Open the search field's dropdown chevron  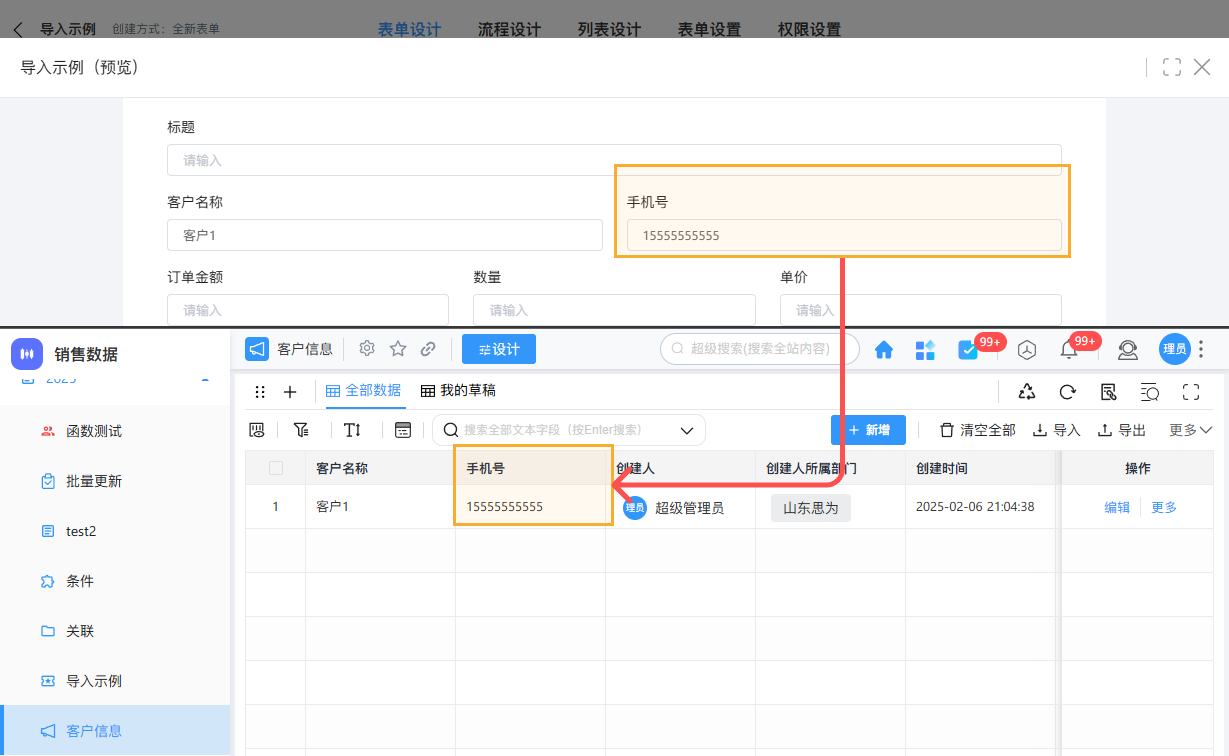(x=686, y=429)
